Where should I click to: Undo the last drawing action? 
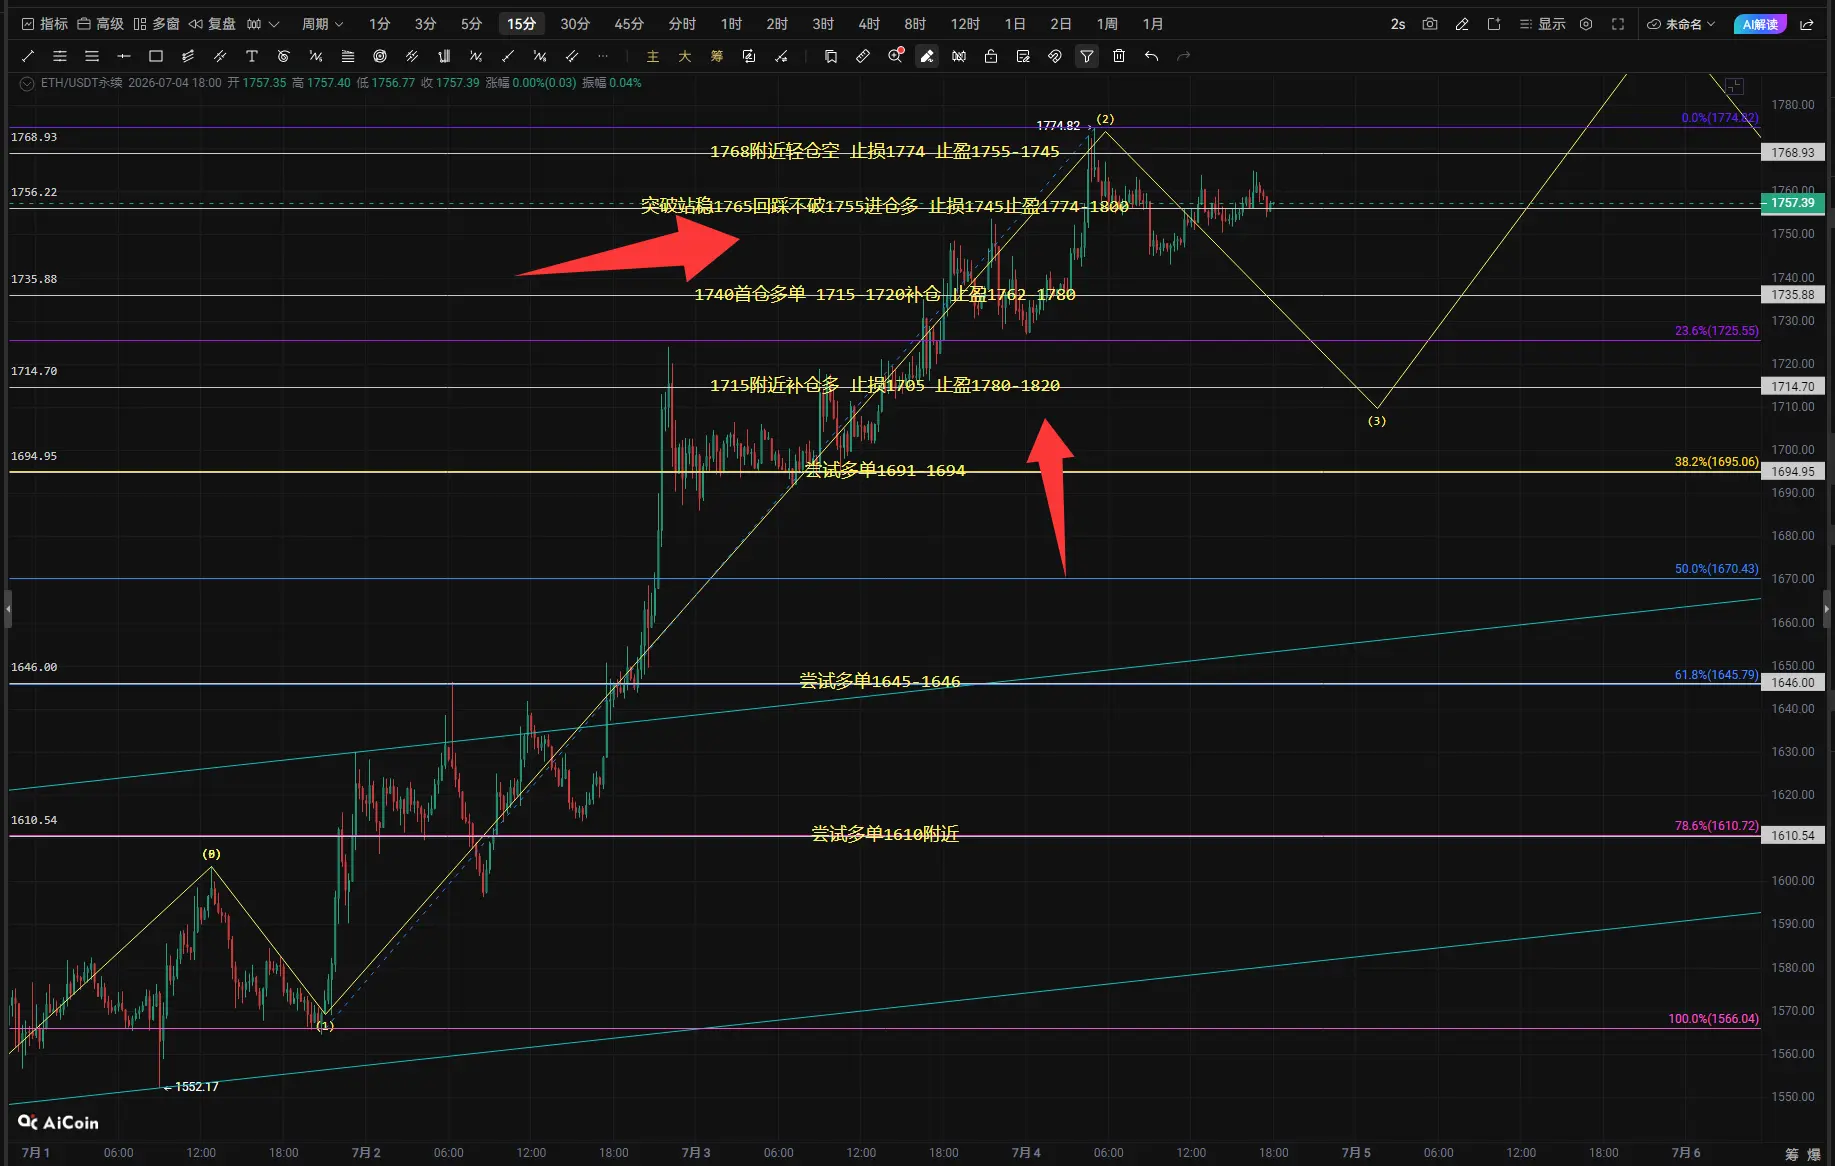[x=1151, y=56]
